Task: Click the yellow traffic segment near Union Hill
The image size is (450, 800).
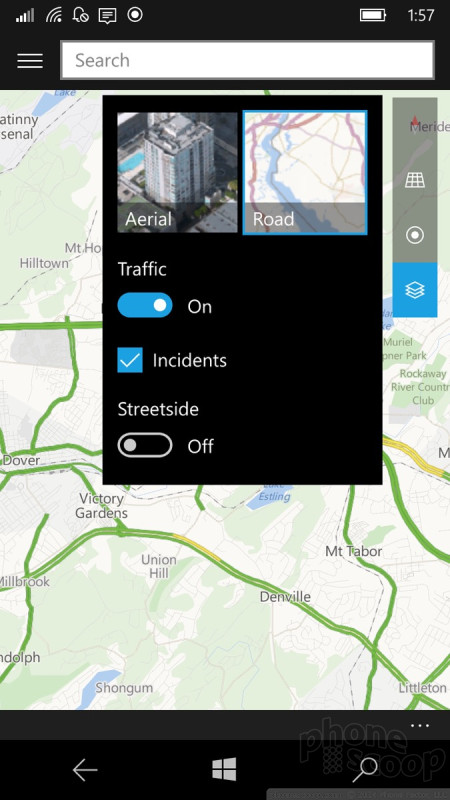Action: [196, 546]
